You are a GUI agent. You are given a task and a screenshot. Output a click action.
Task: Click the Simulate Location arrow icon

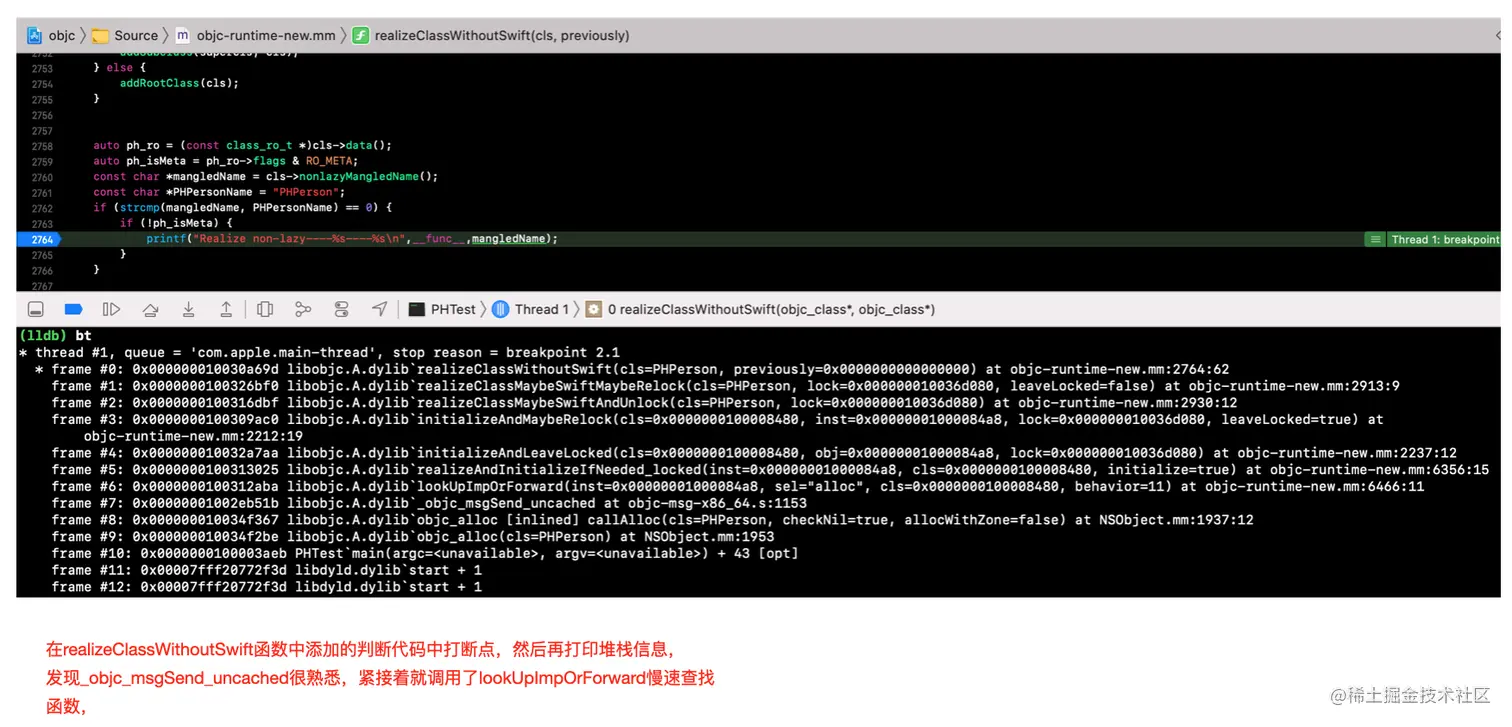click(379, 309)
